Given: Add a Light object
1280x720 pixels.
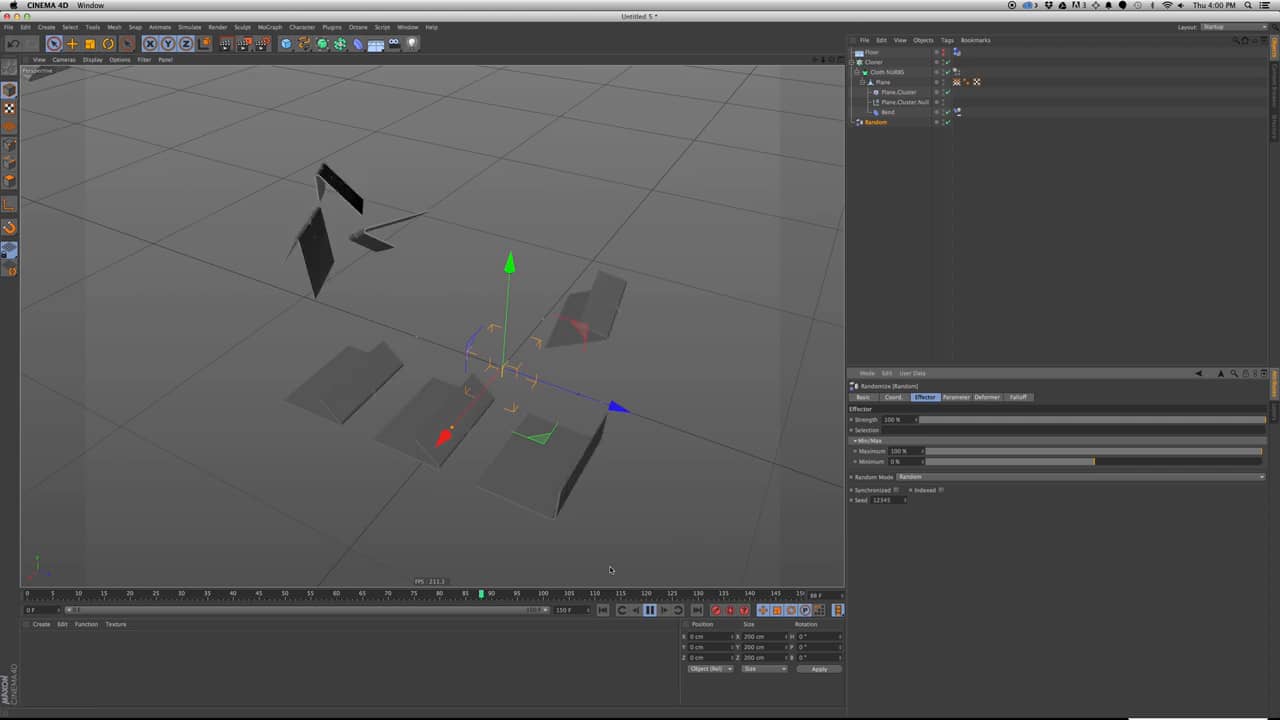Looking at the screenshot, I should 412,44.
